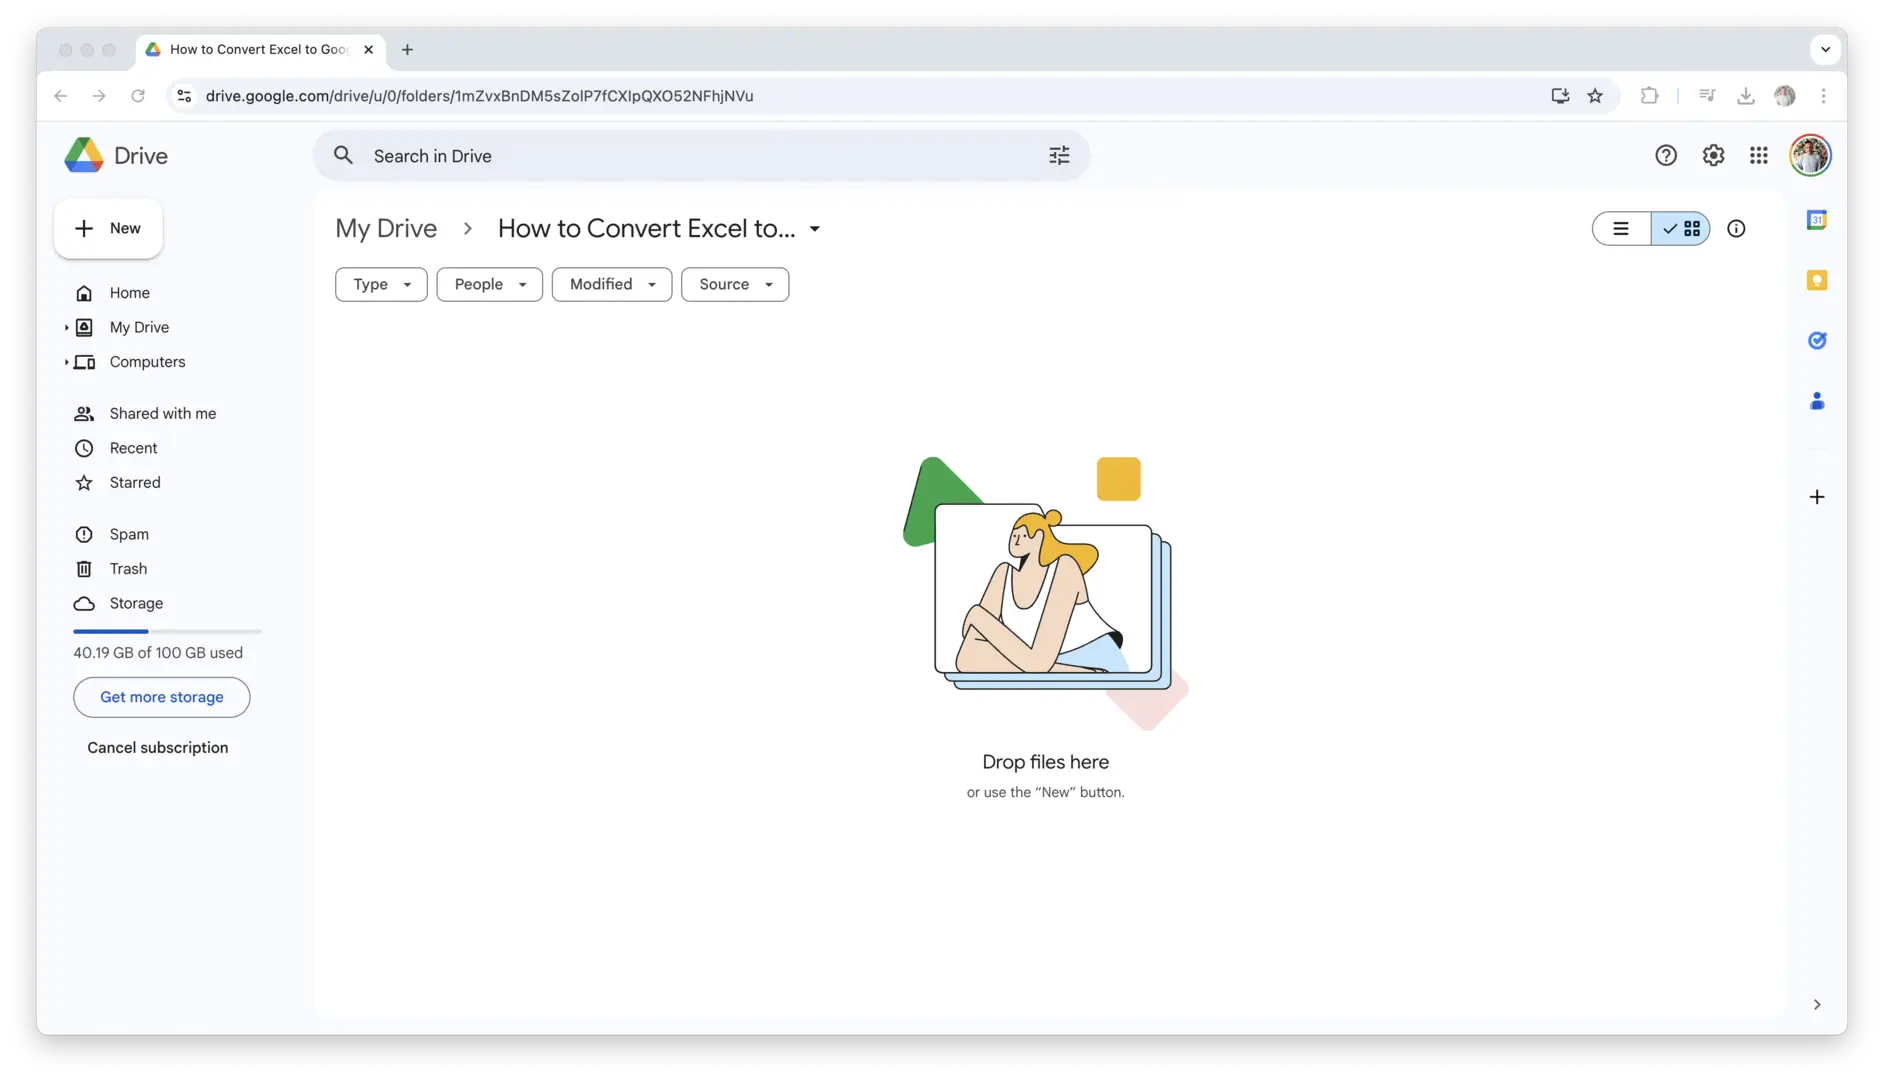Click the storage usage progress bar
The height and width of the screenshot is (1080, 1884).
(167, 632)
